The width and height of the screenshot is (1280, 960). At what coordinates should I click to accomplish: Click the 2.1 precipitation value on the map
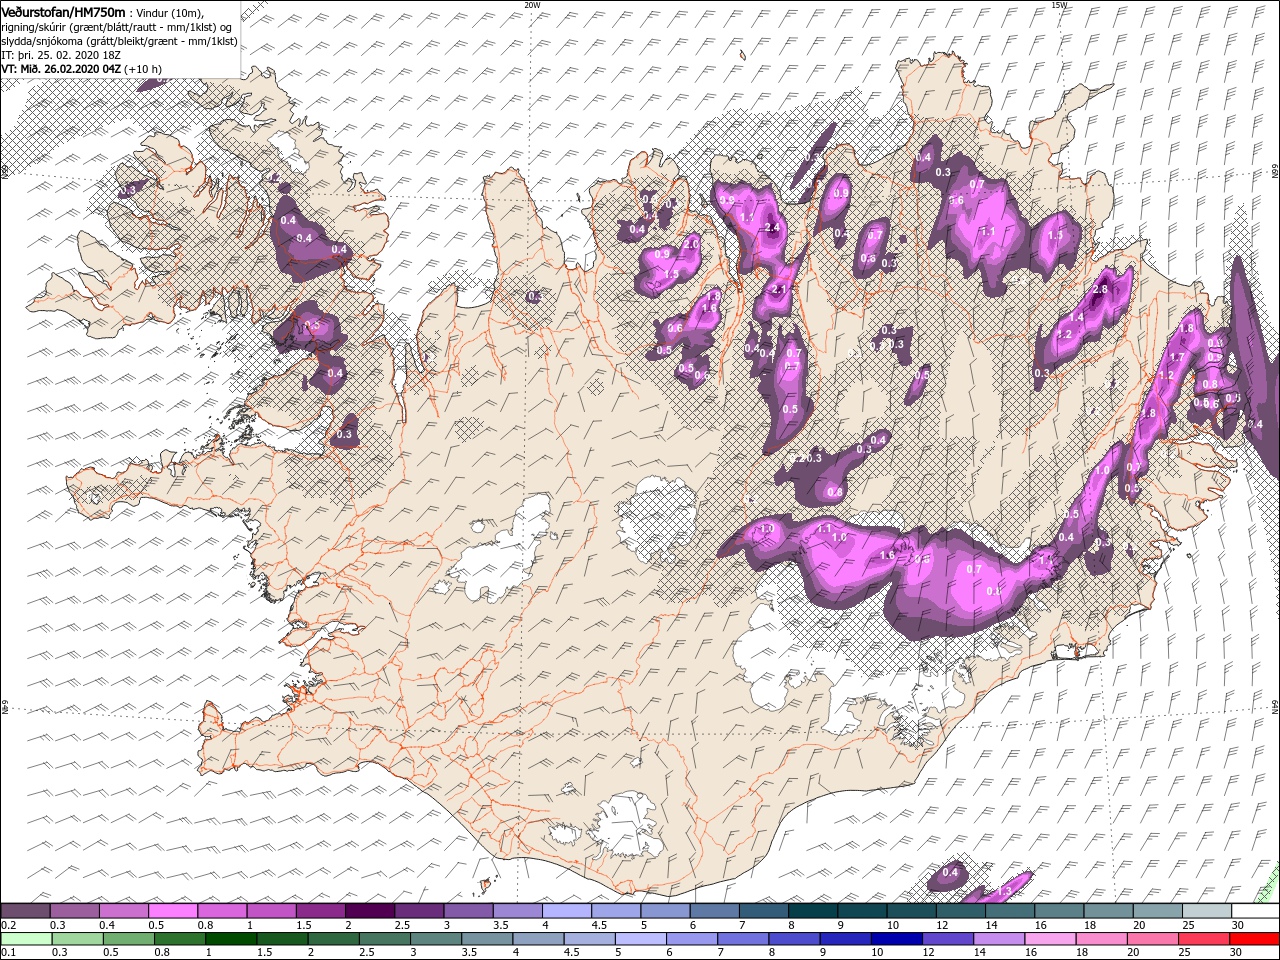pos(780,289)
